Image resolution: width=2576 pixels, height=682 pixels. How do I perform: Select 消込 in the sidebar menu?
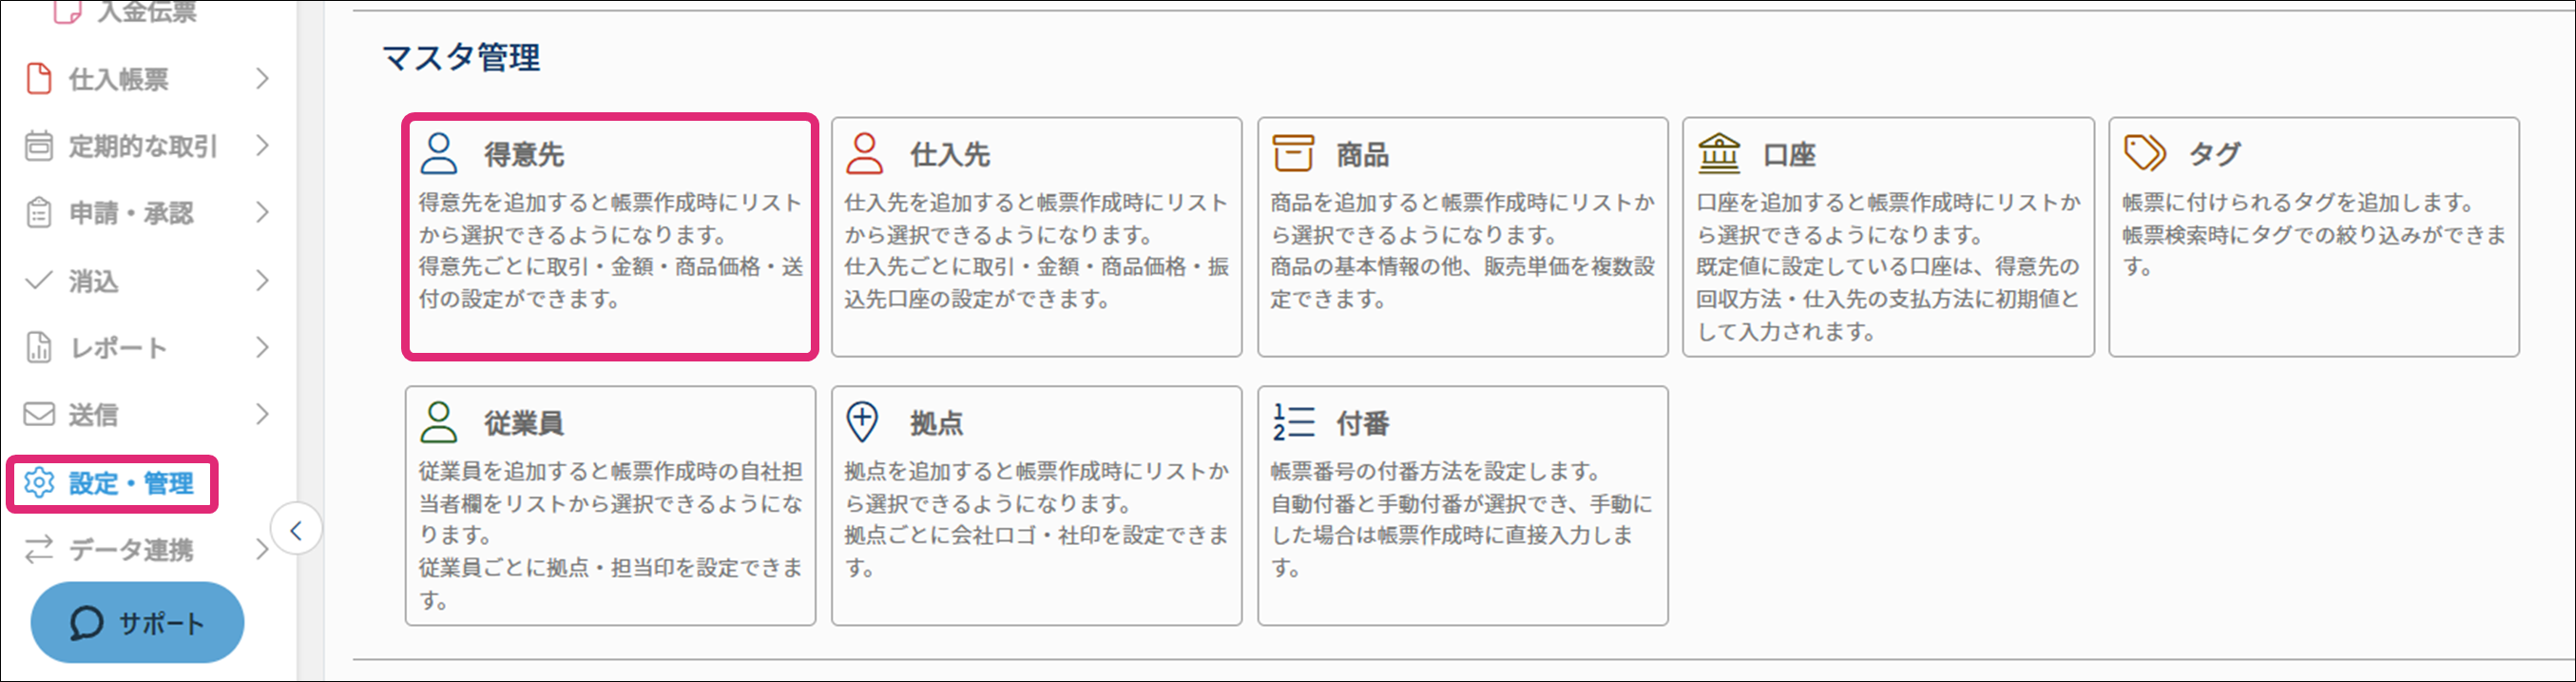pos(93,281)
